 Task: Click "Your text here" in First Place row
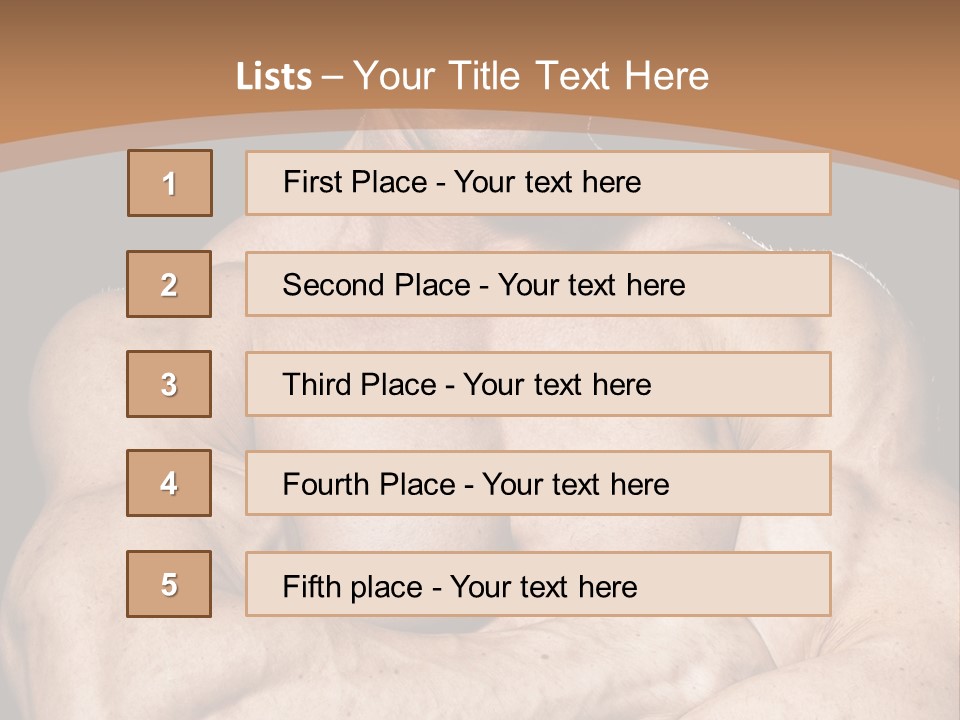tap(547, 182)
